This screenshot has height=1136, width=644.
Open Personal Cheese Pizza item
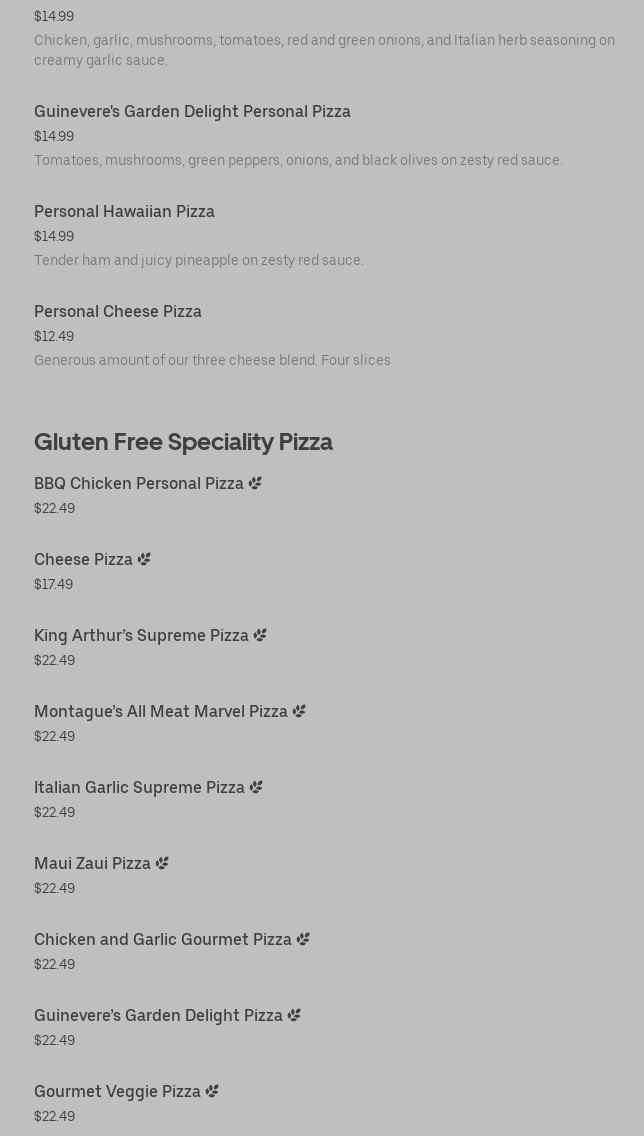point(118,311)
